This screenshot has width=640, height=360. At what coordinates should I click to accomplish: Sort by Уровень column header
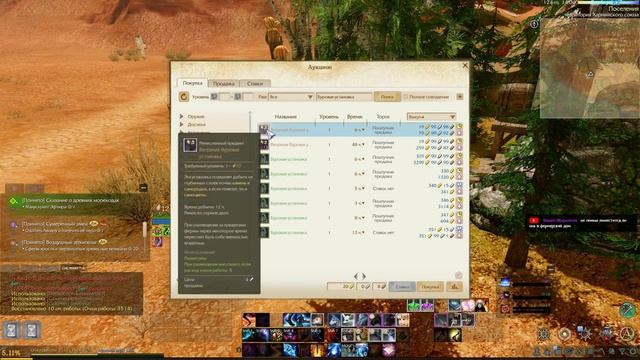point(329,117)
